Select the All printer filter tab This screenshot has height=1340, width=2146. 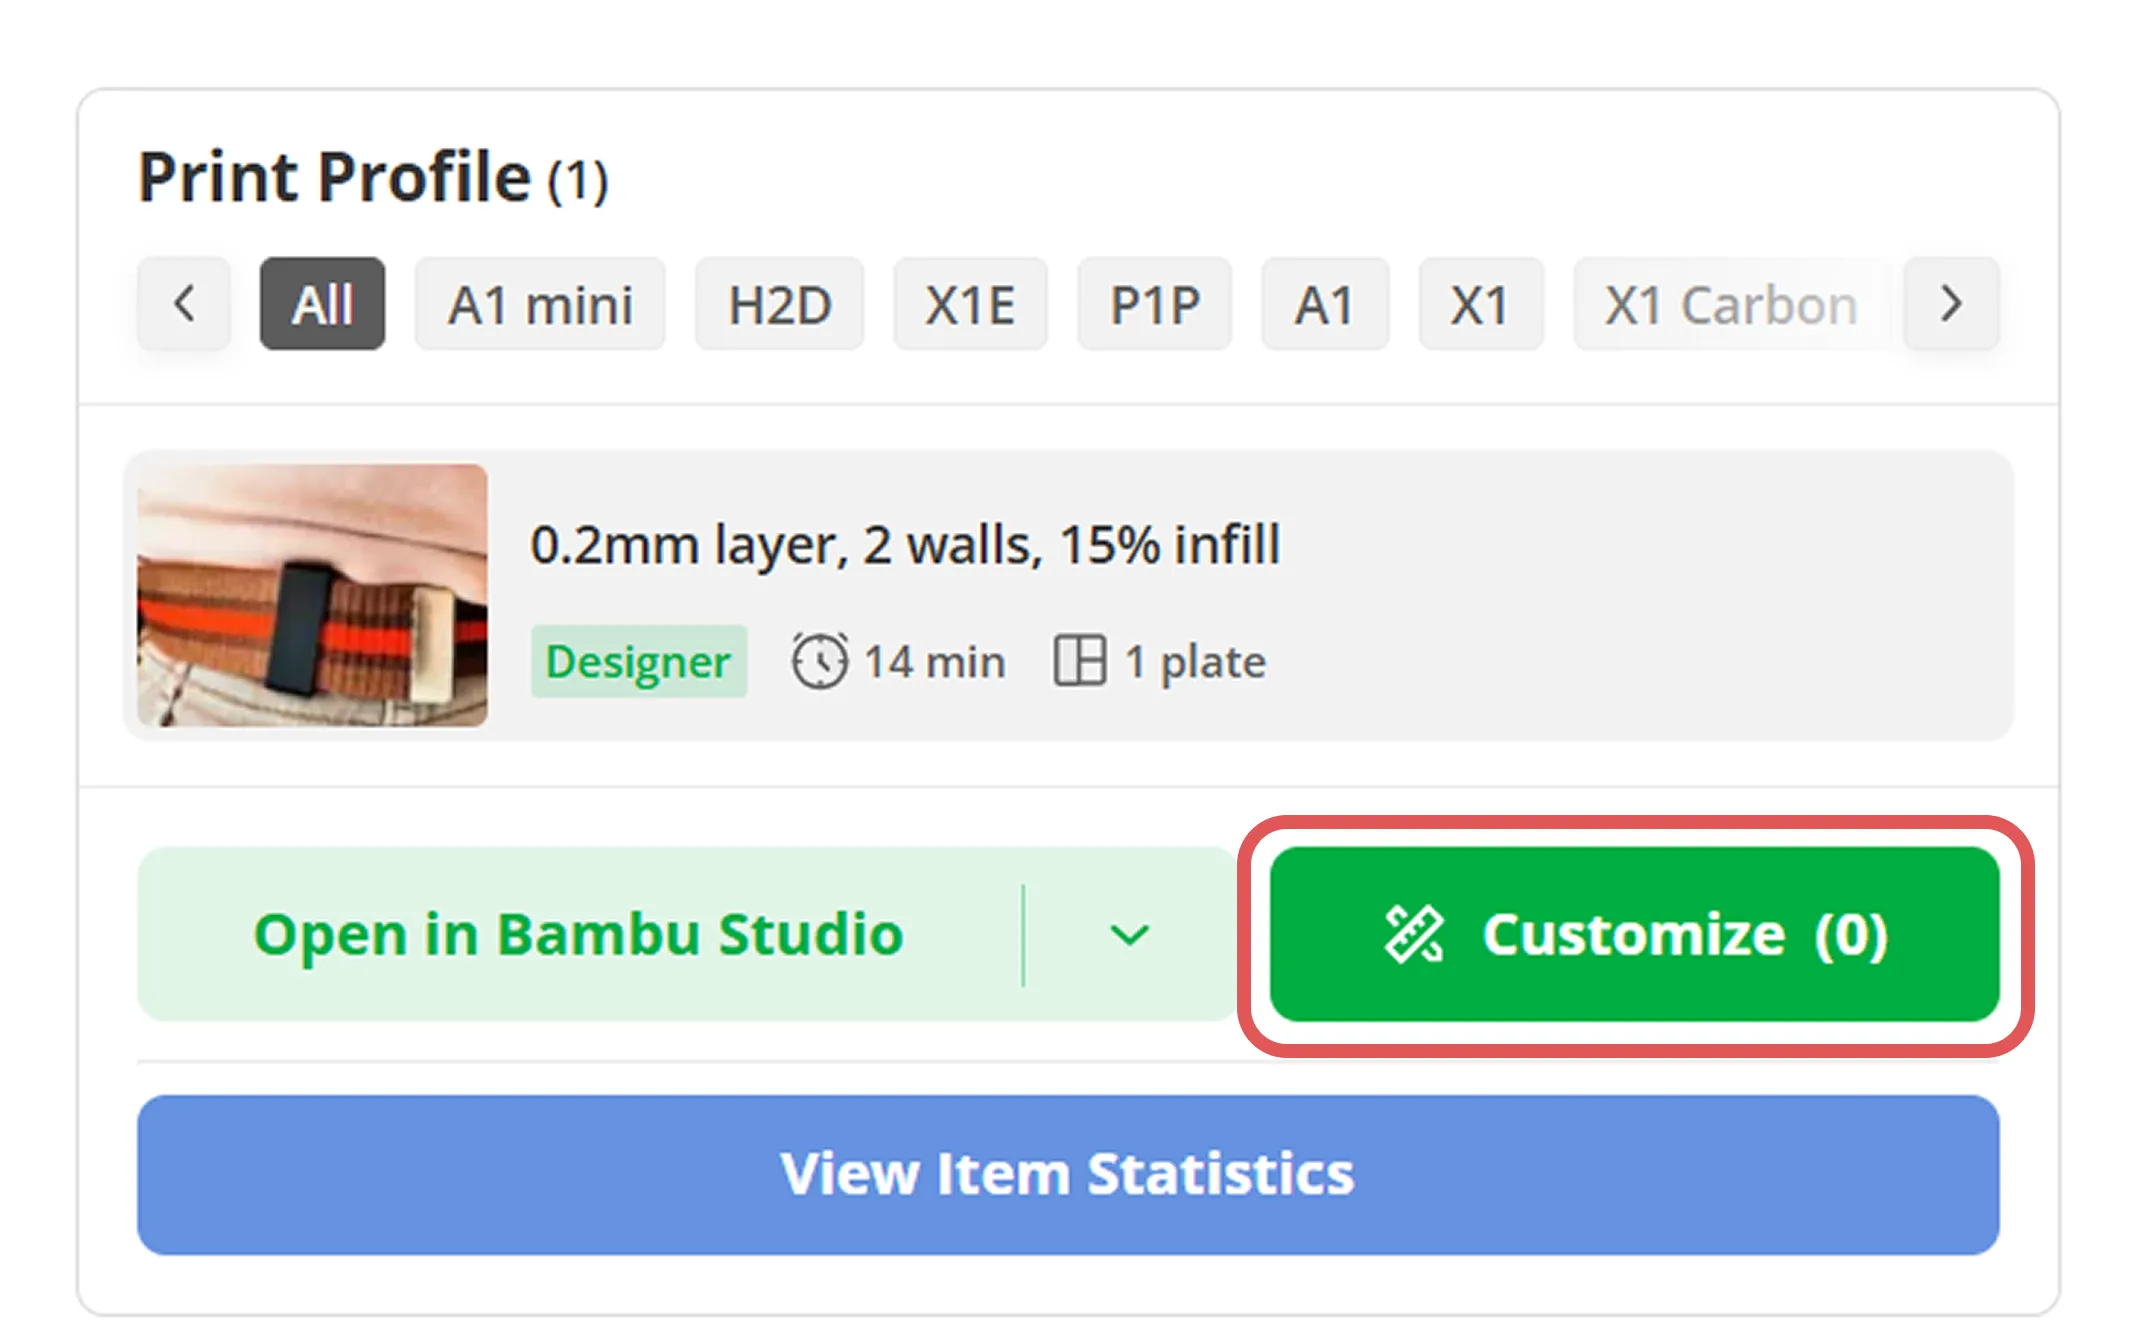(322, 304)
